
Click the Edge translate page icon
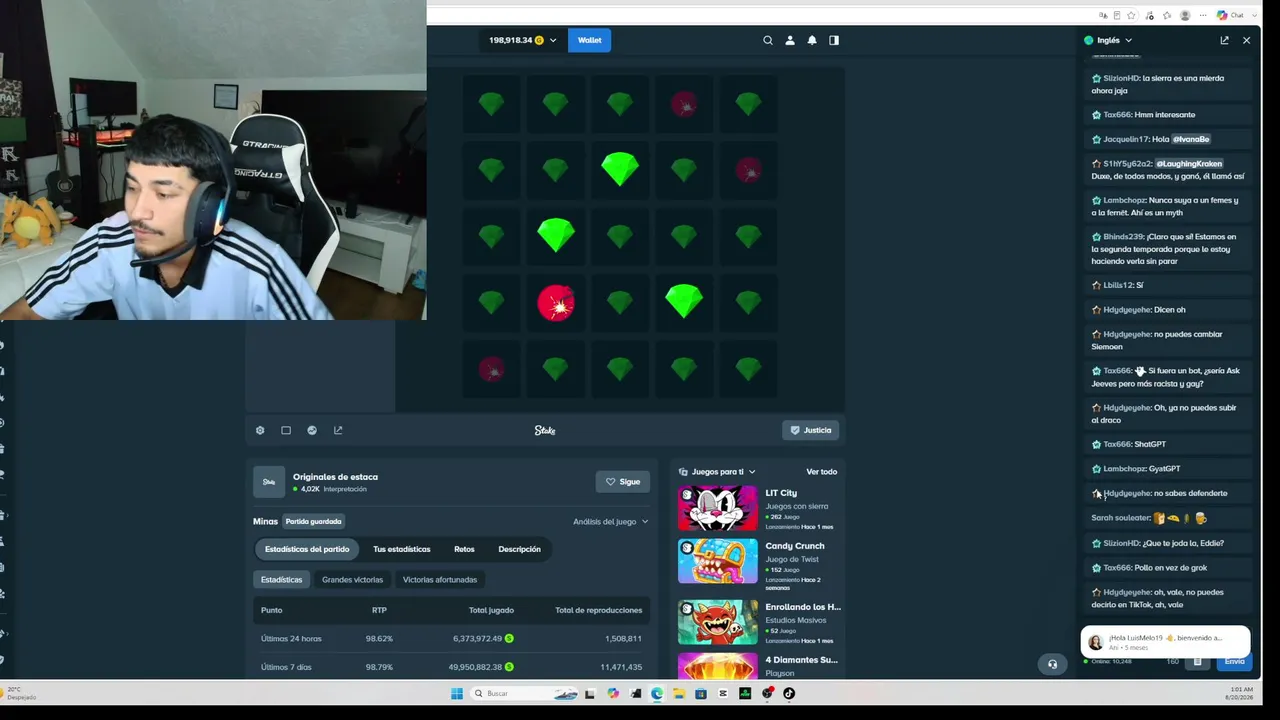tap(1103, 15)
